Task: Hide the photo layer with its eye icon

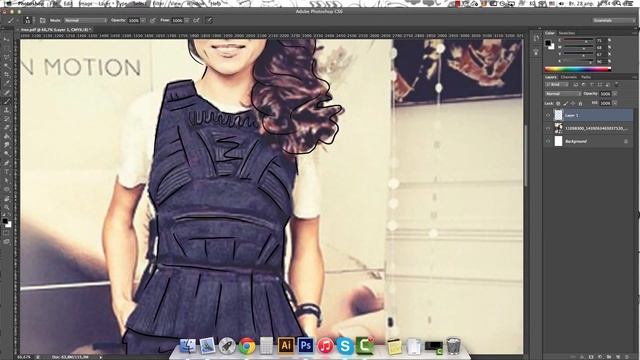Action: click(548, 128)
